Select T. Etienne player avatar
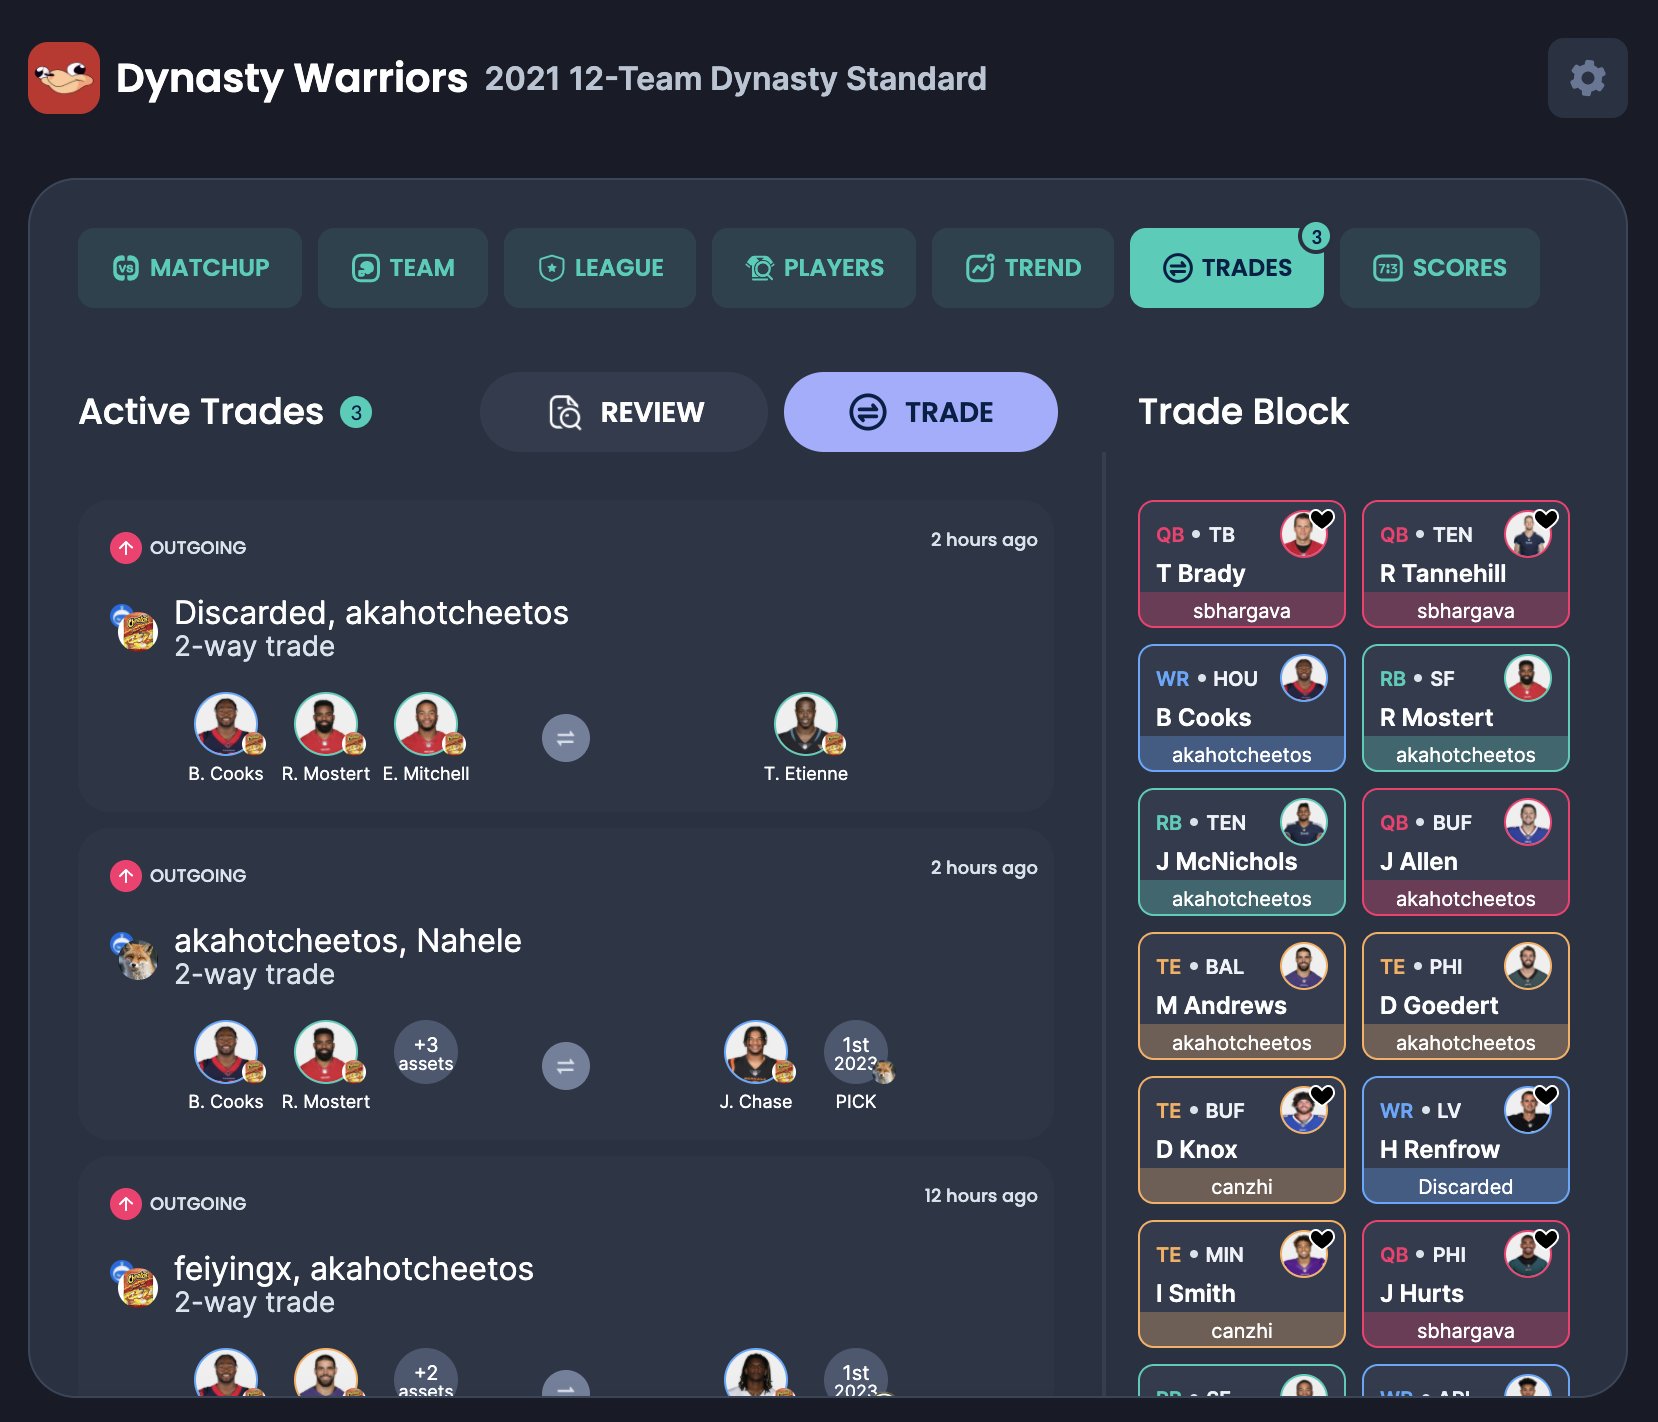 coord(806,724)
